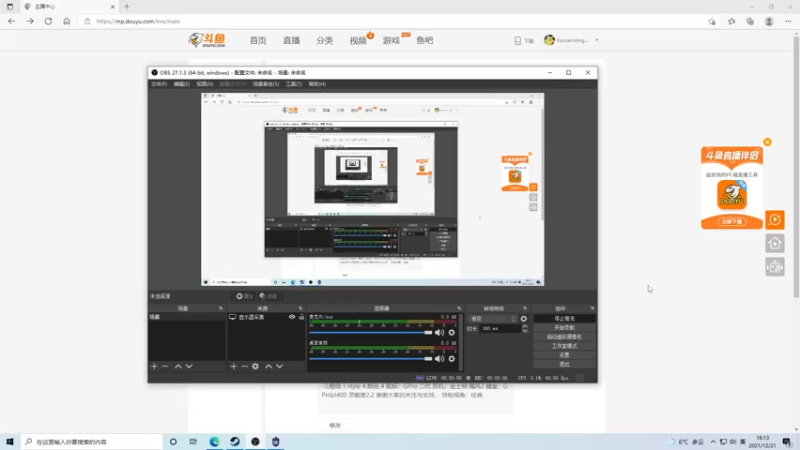Viewport: 800px width, 450px height.
Task: Open 设置 from OBS controls
Action: [564, 355]
